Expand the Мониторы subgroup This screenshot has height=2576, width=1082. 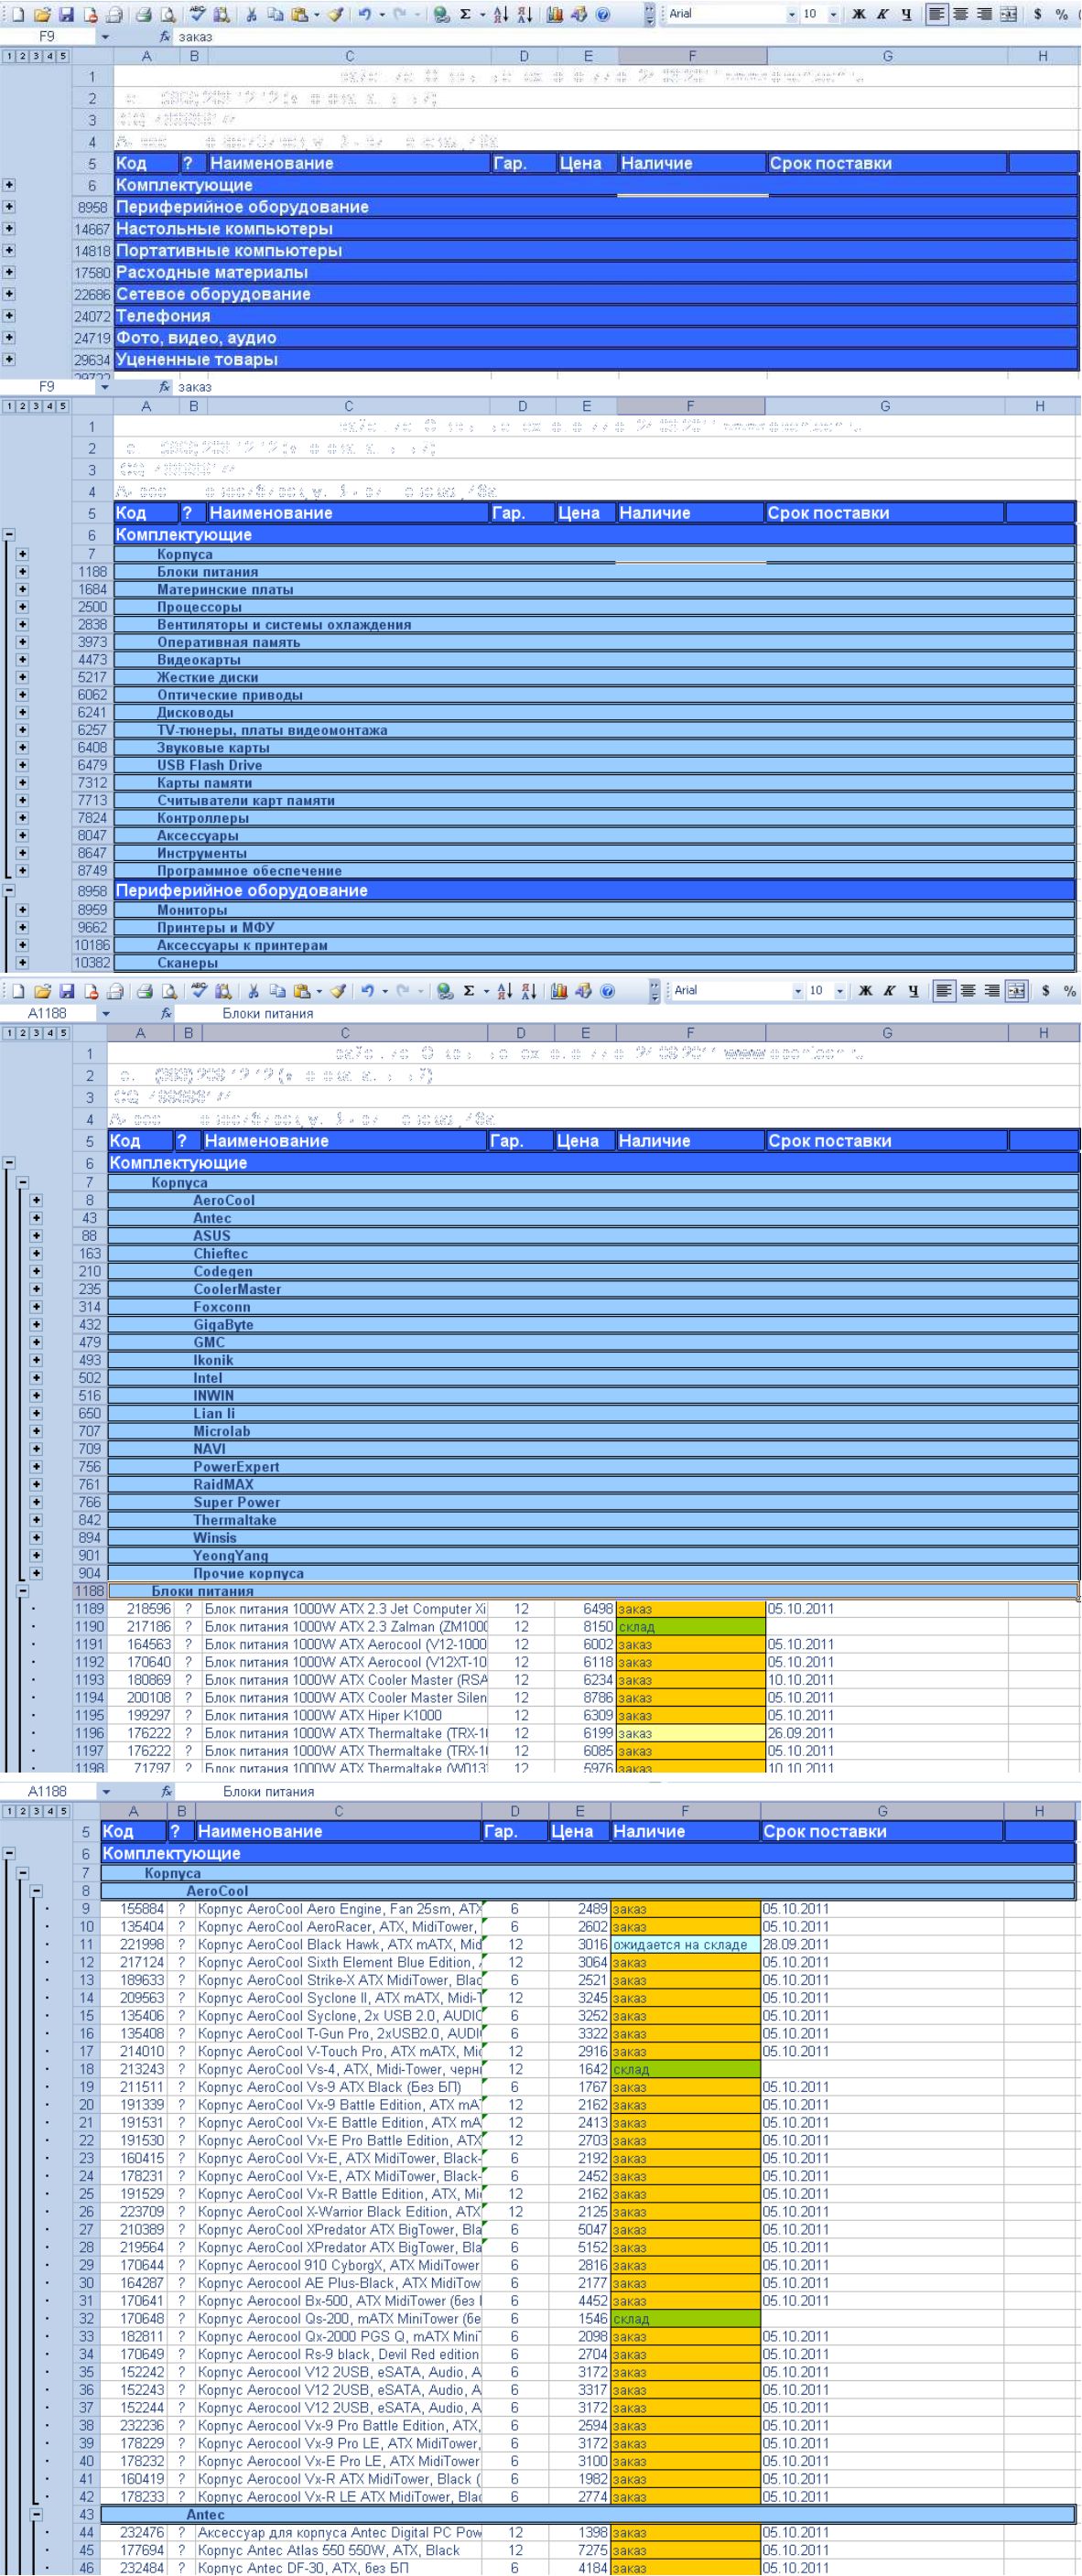[22, 910]
